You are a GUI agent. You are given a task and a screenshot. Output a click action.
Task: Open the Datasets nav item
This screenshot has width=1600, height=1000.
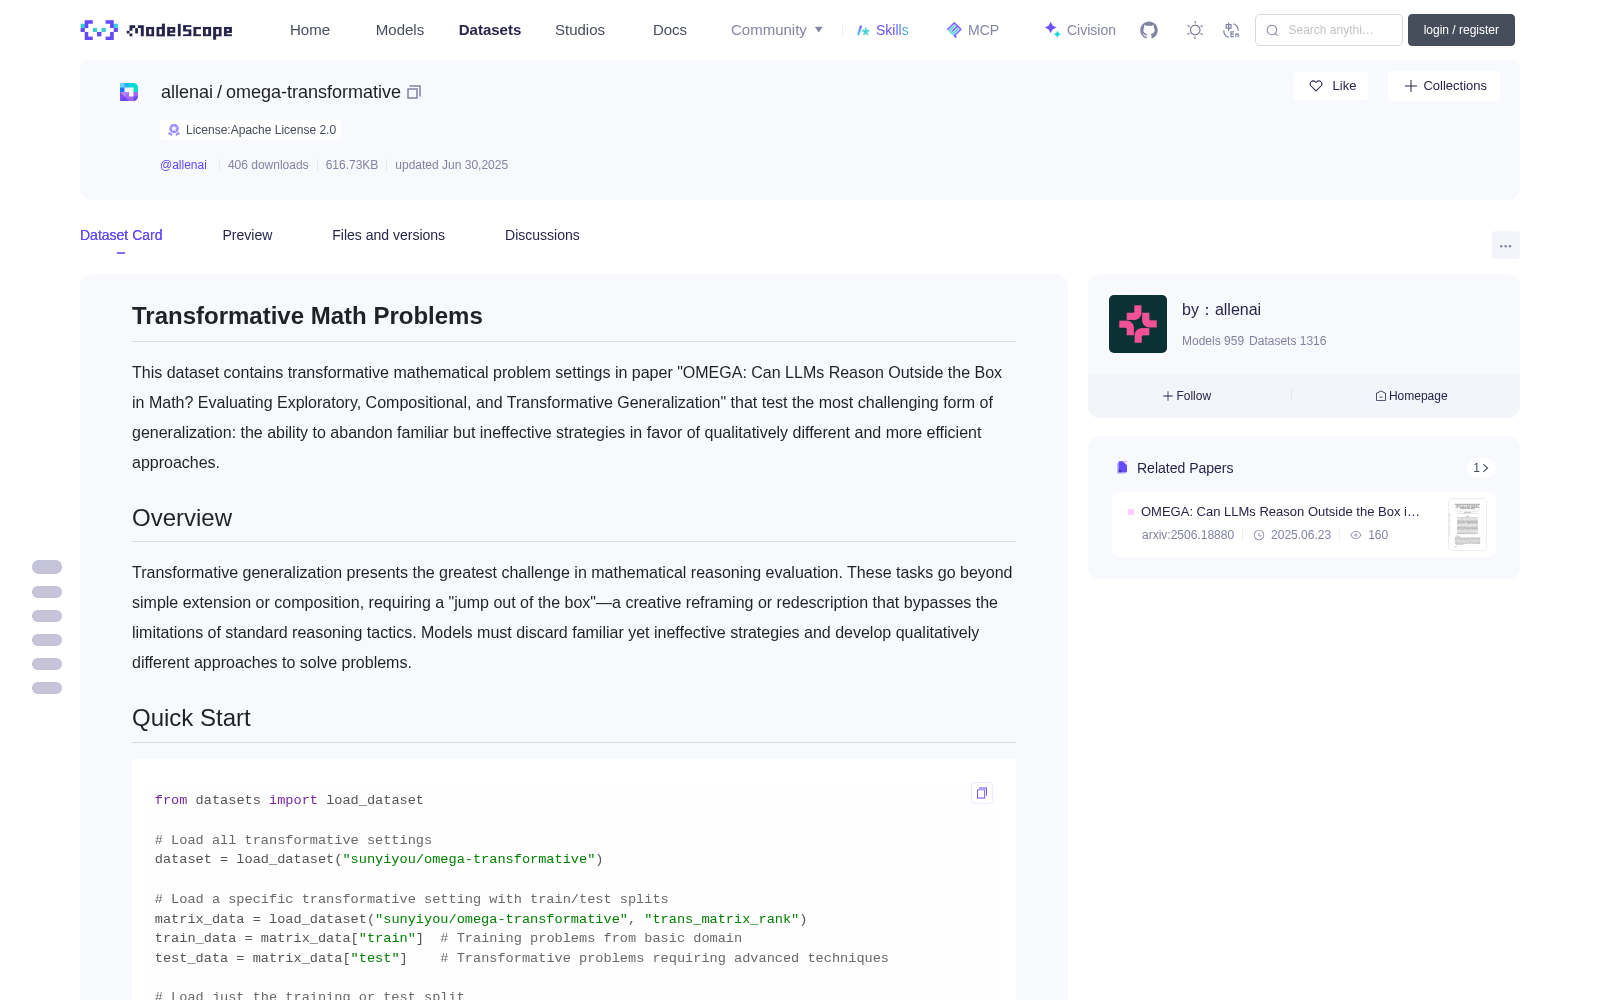(x=490, y=30)
